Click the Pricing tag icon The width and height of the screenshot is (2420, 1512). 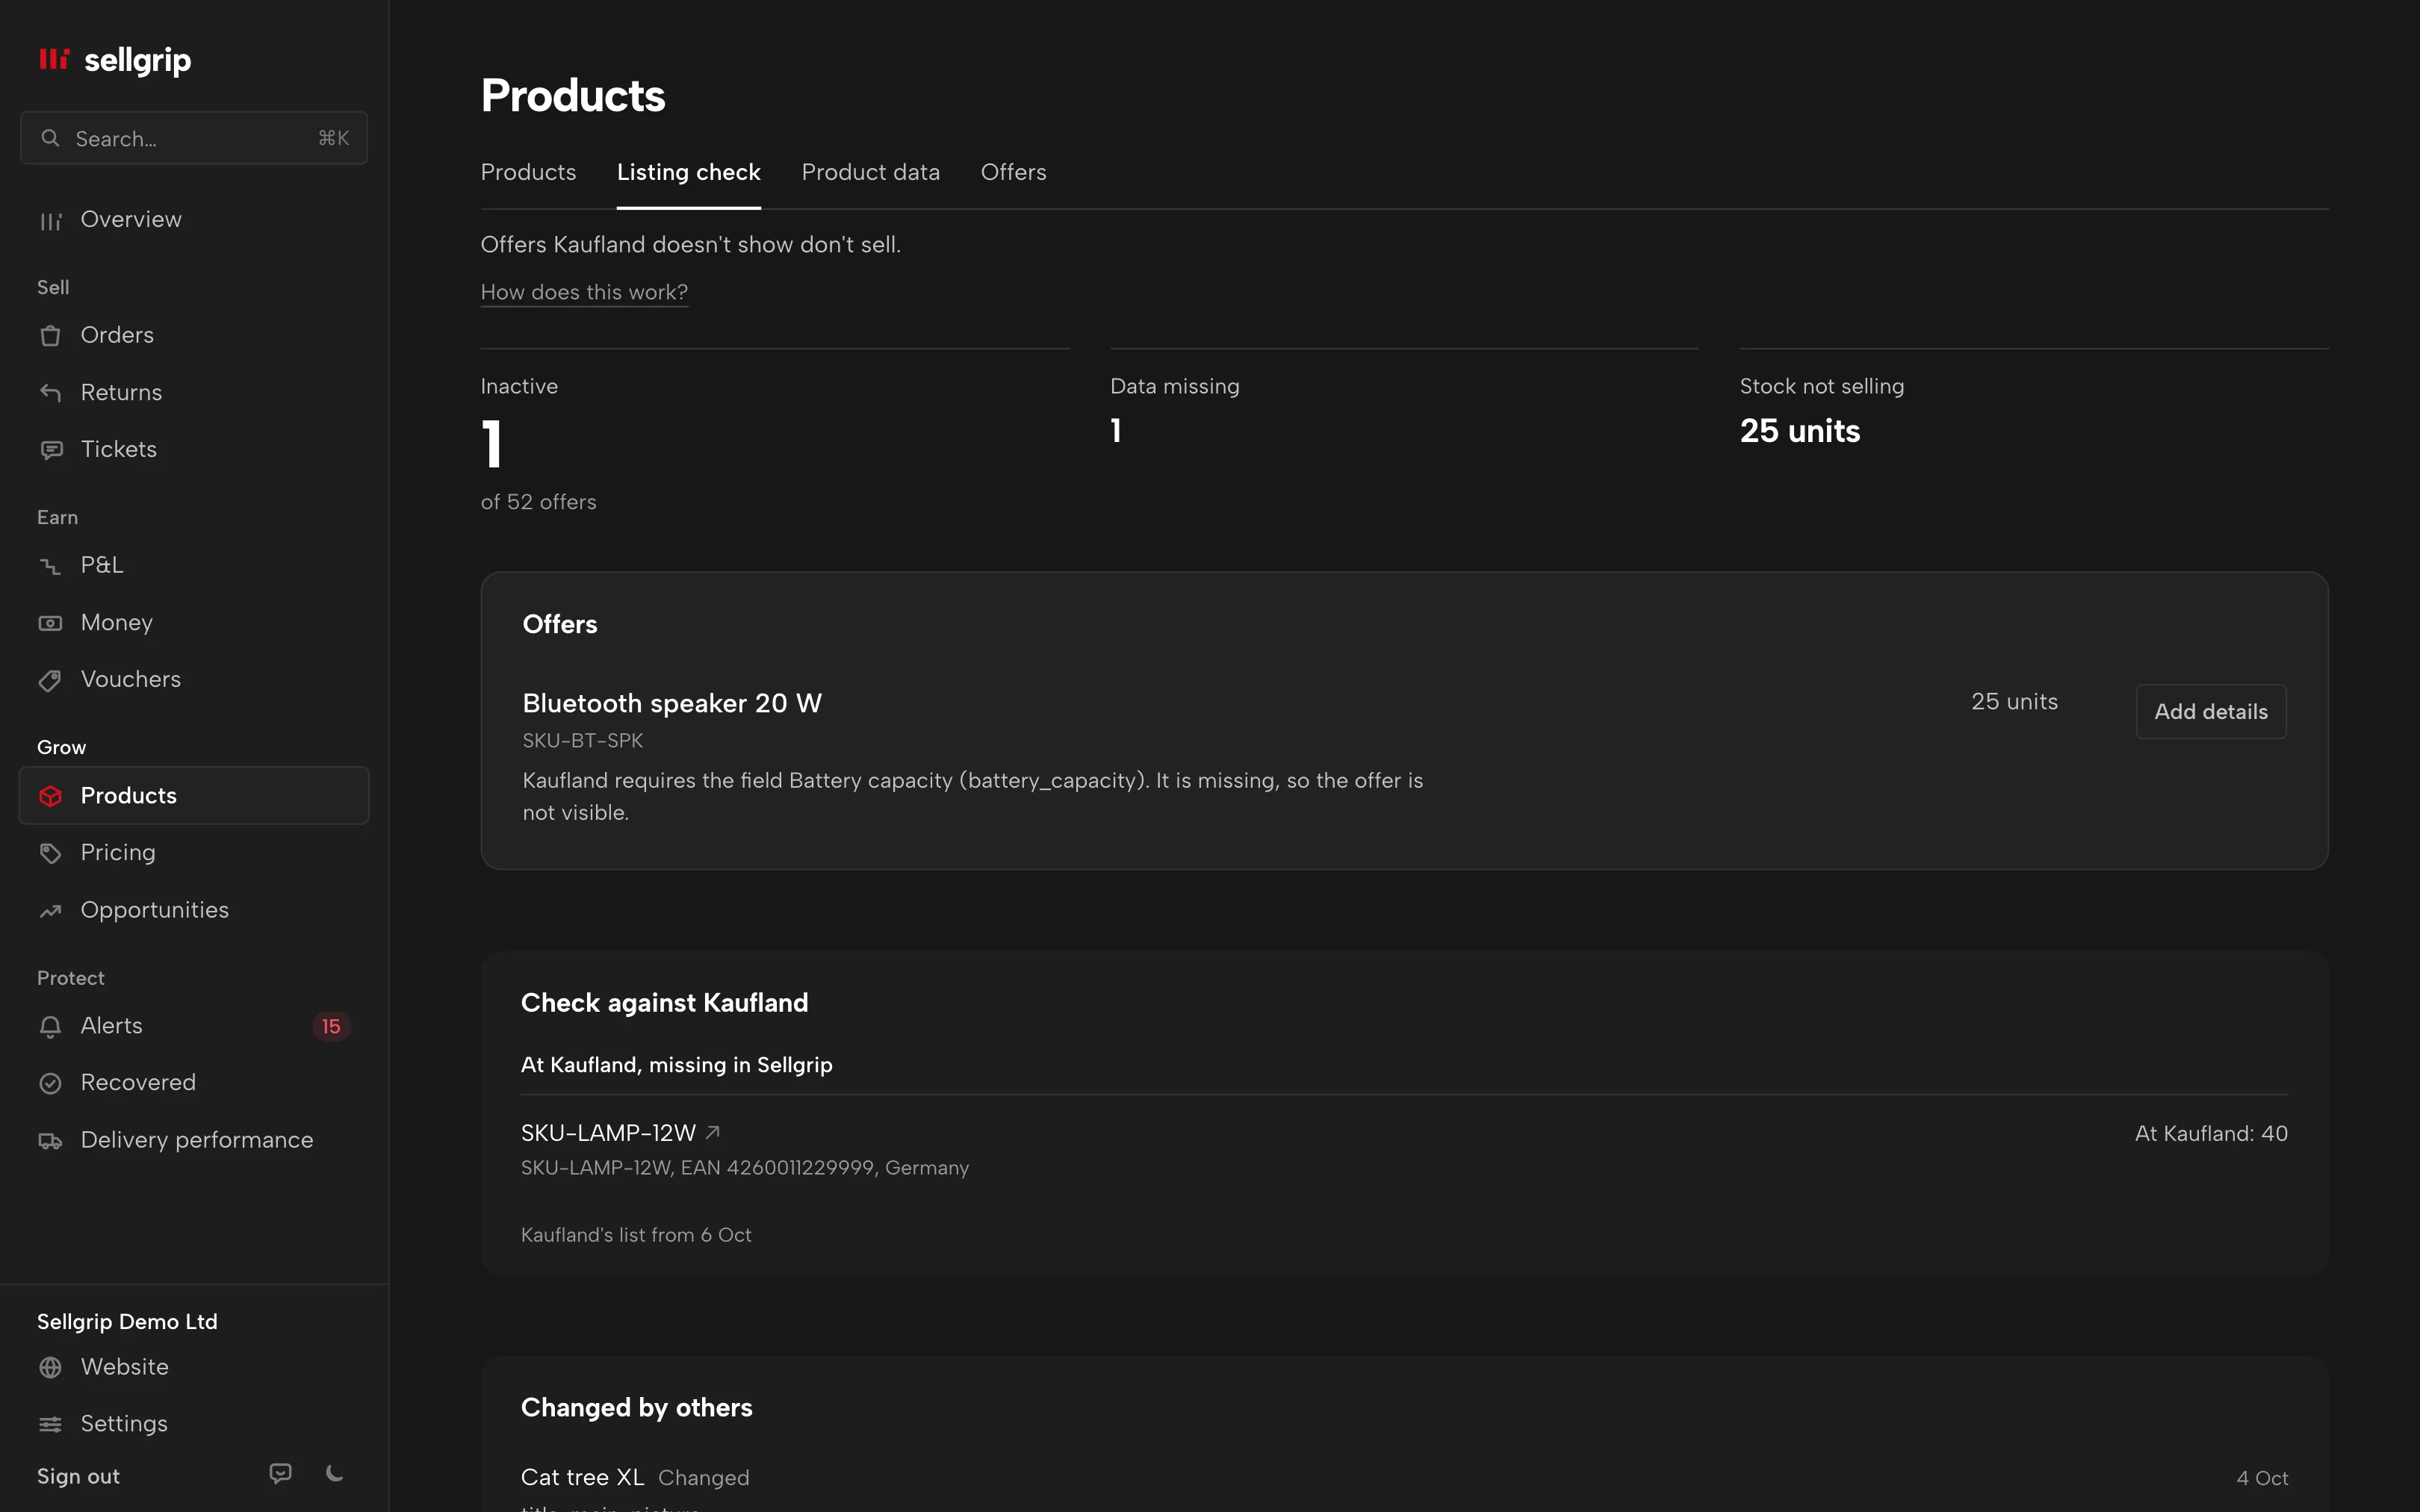pos(51,853)
